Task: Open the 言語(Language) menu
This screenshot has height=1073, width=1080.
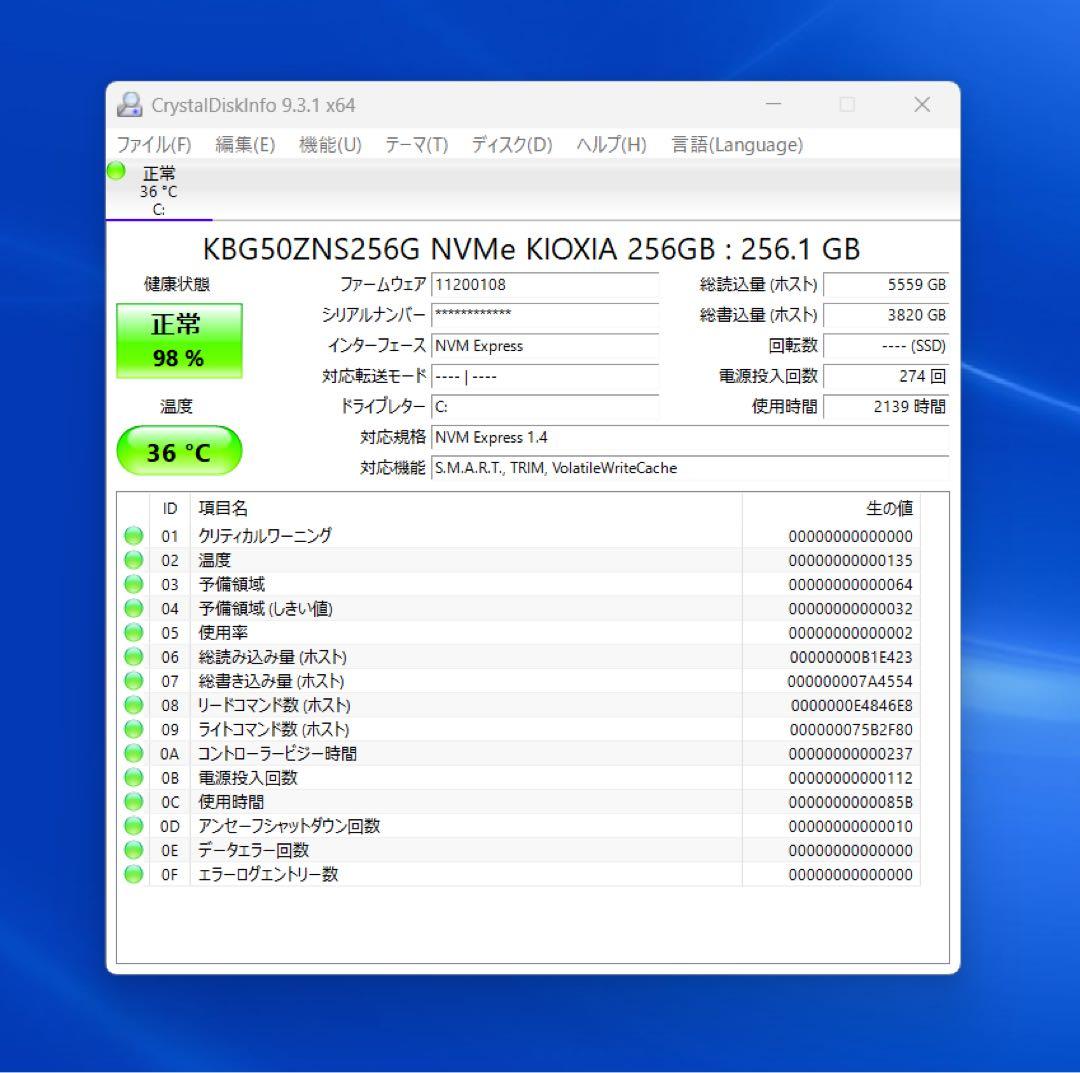Action: pyautogui.click(x=736, y=144)
